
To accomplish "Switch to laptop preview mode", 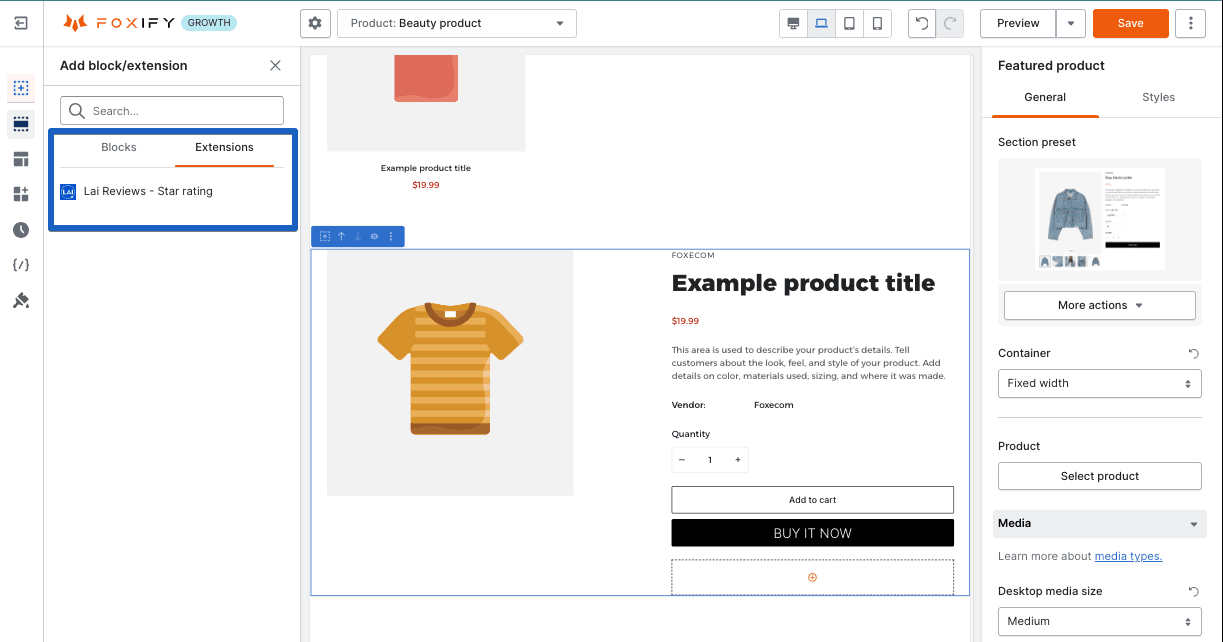I will pyautogui.click(x=822, y=23).
